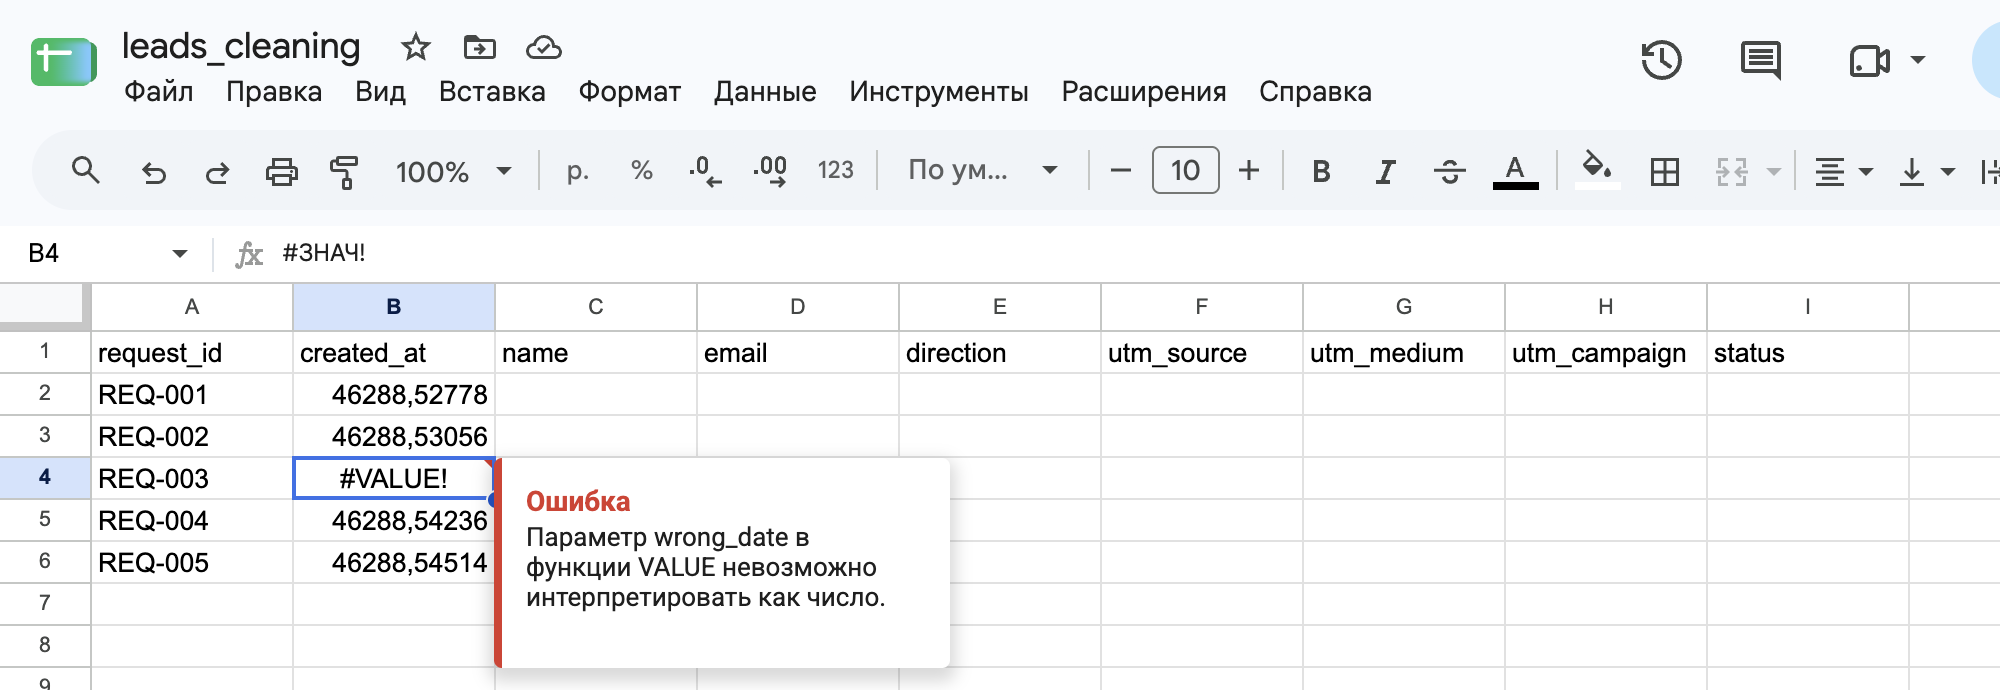The height and width of the screenshot is (690, 2000).
Task: Expand merge cells options arrow
Action: [x=1774, y=172]
